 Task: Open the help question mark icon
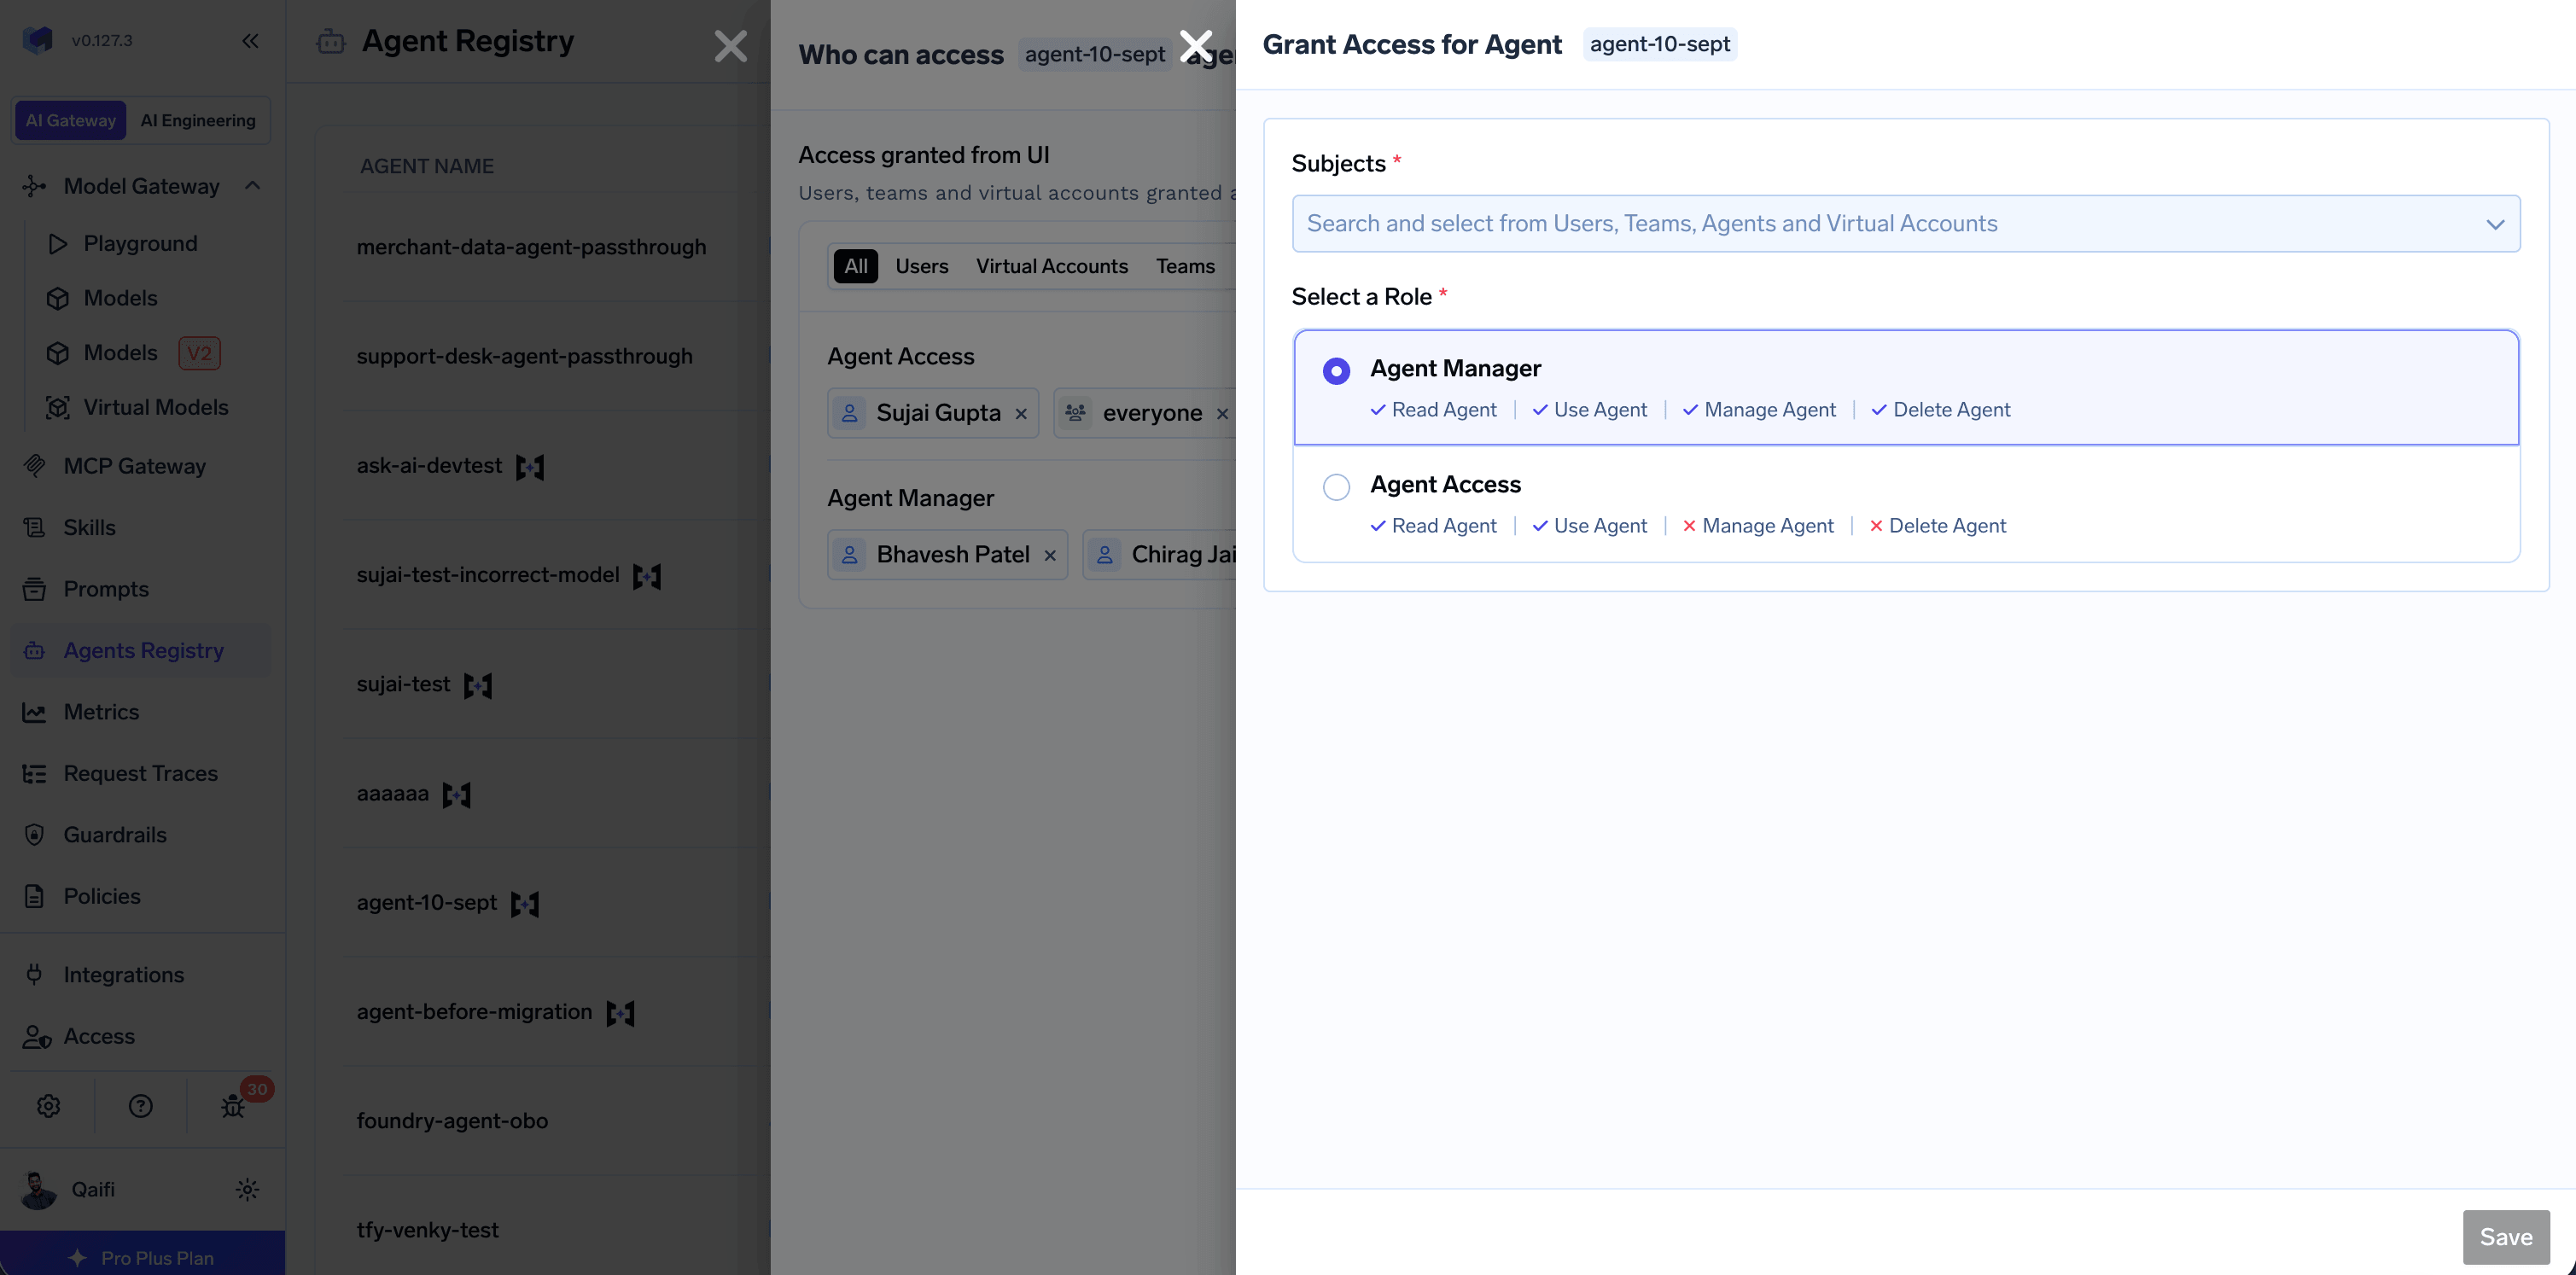pos(141,1105)
